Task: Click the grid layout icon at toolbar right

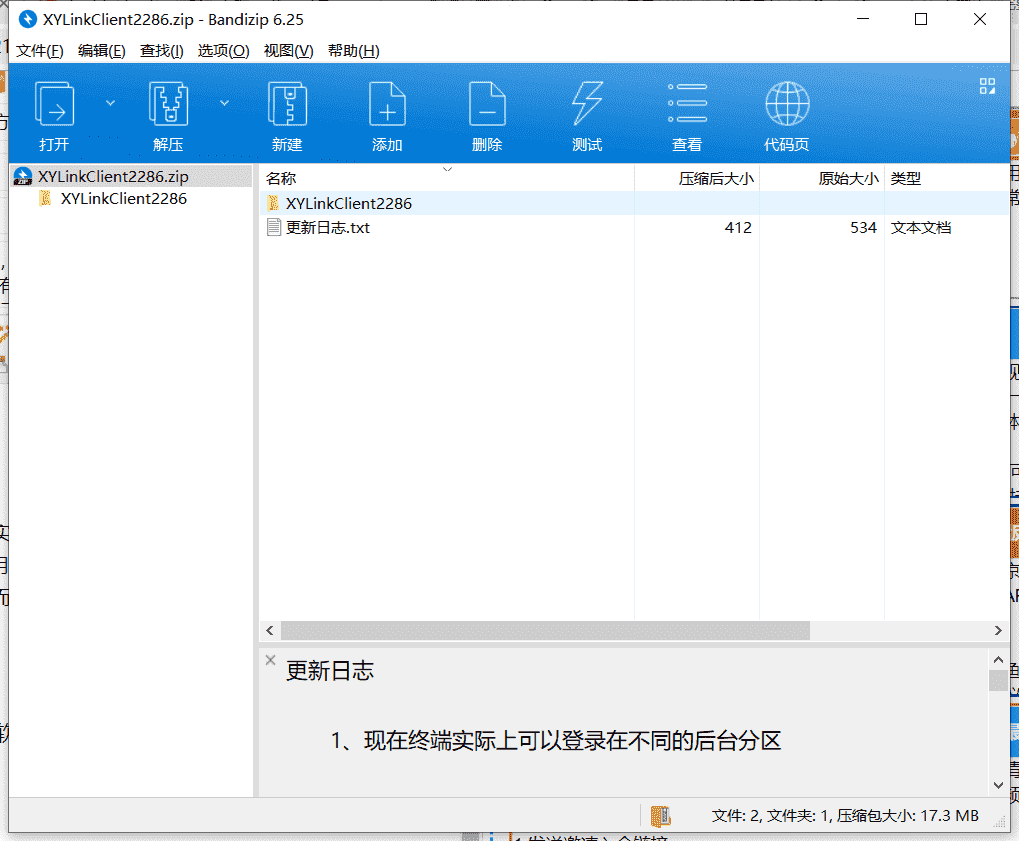Action: tap(987, 86)
